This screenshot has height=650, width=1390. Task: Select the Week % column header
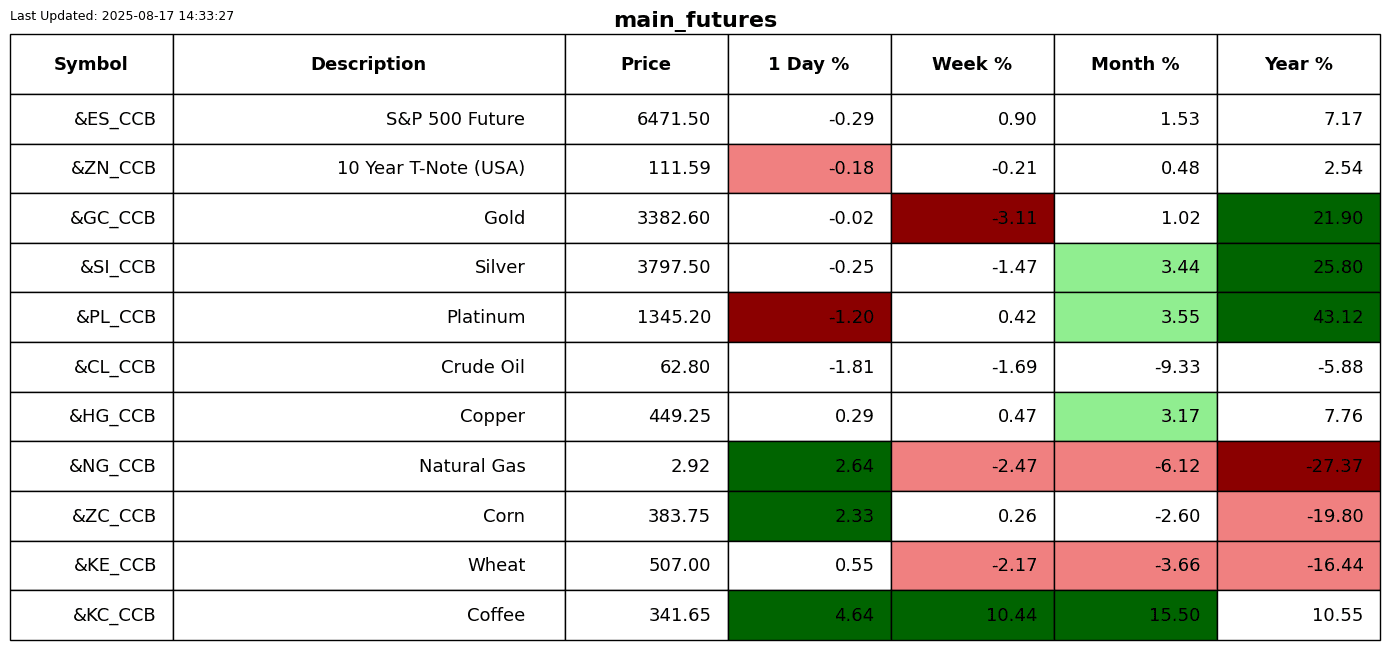(x=972, y=65)
